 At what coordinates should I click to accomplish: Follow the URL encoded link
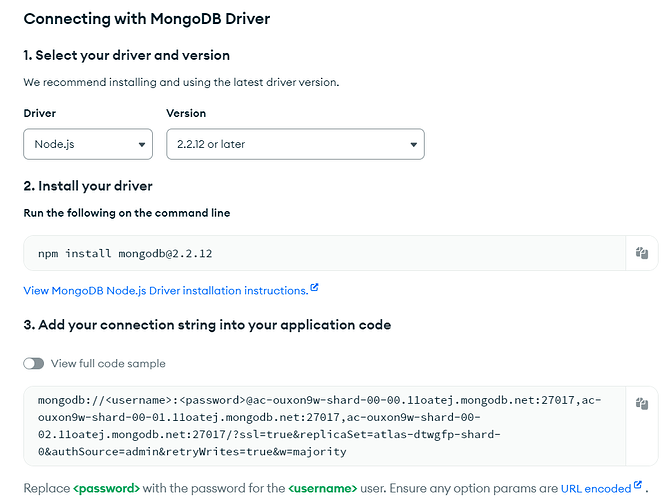[594, 488]
